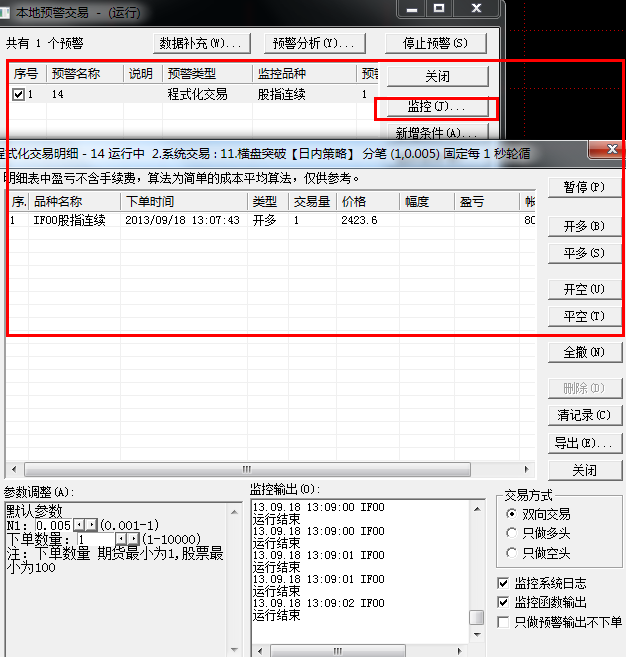Open 预警分析(Y) dialog
Screen dimensions: 626x657
[x=315, y=44]
